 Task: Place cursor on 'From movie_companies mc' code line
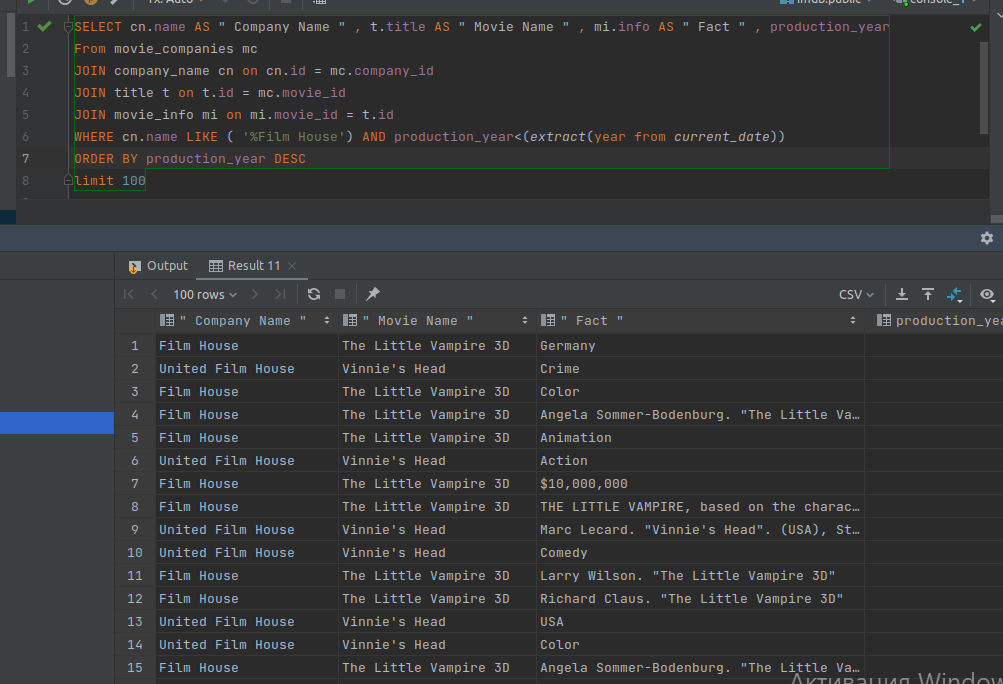click(x=166, y=49)
